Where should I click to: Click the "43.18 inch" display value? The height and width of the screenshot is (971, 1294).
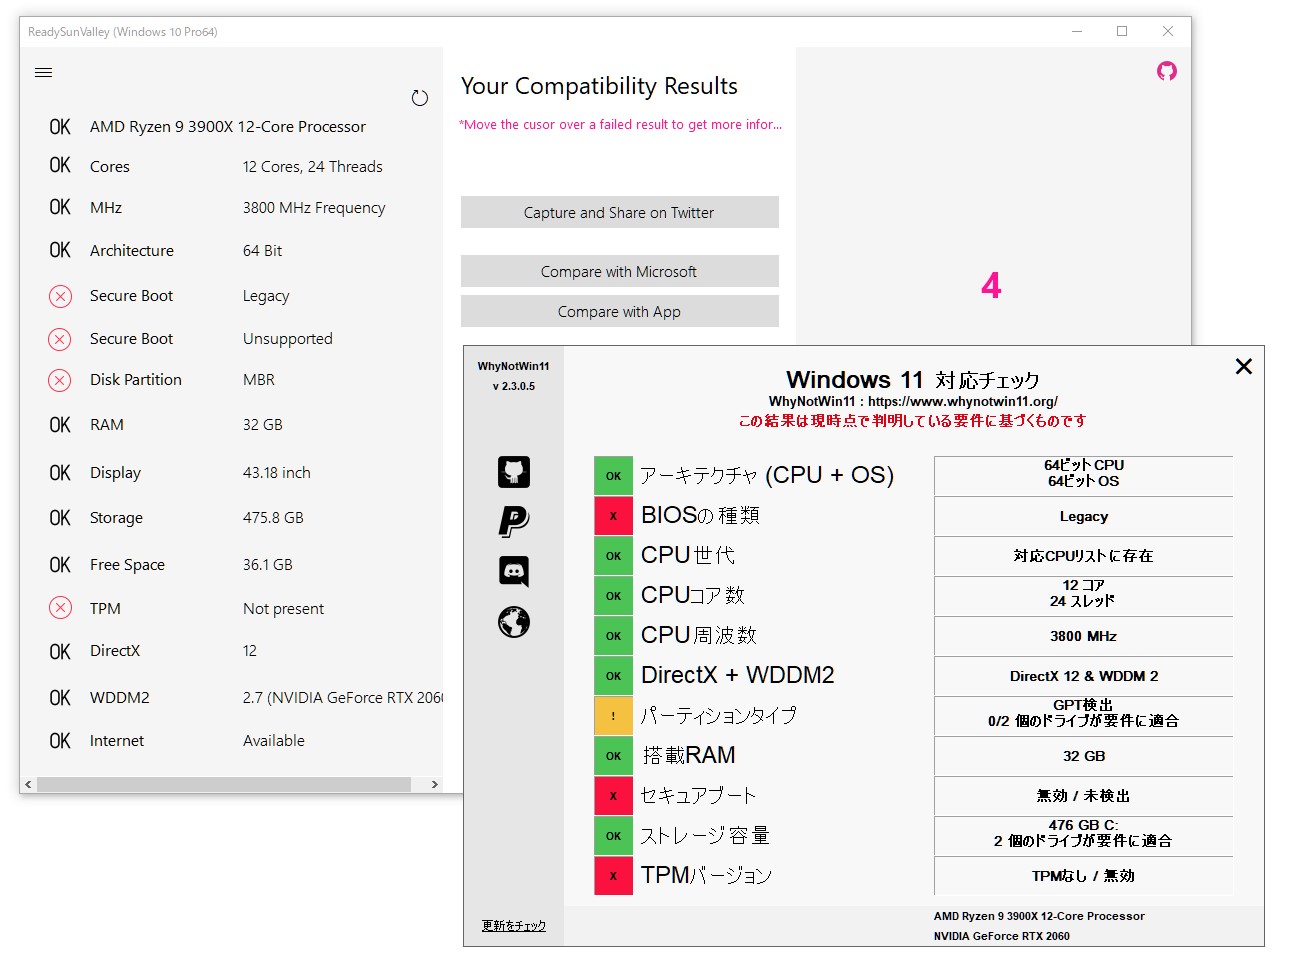[277, 473]
